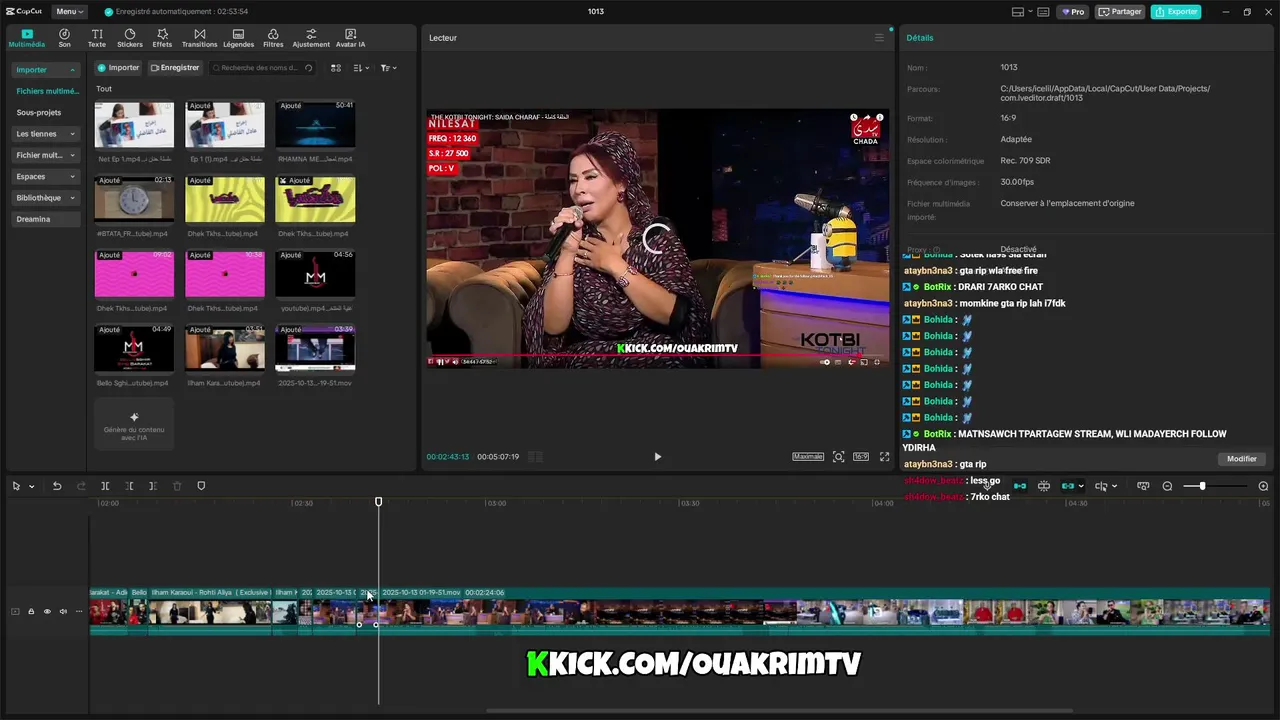Open the Multimédia tab
1280x720 pixels.
[x=27, y=38]
